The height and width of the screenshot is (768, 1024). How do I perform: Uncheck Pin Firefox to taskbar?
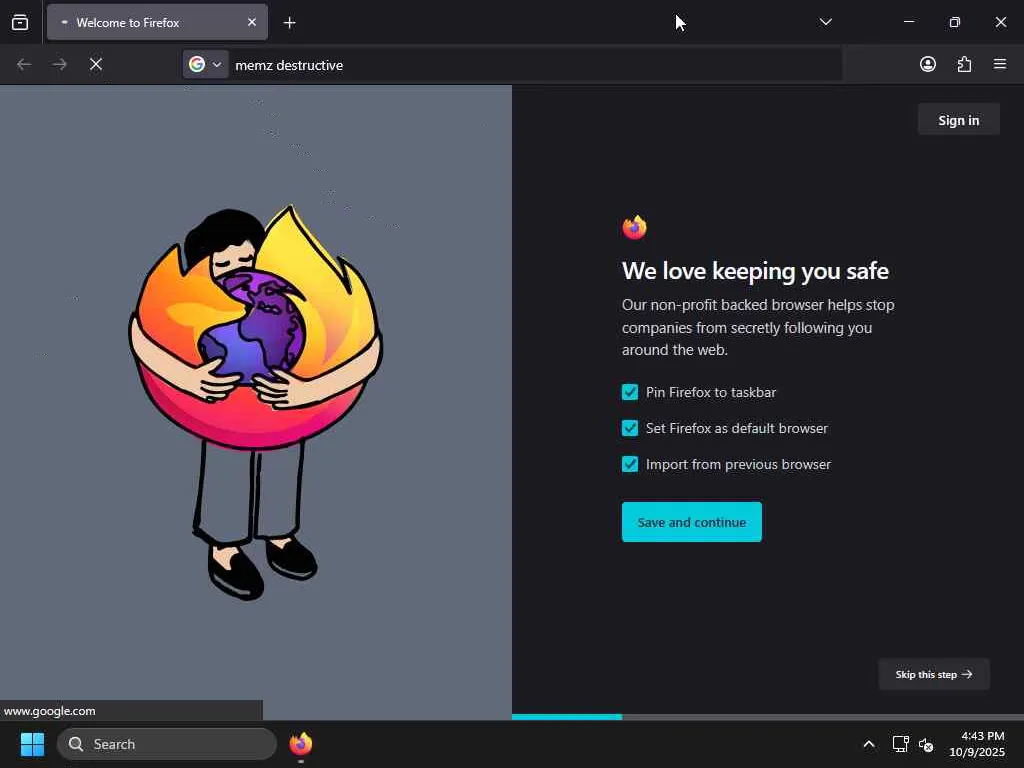630,392
